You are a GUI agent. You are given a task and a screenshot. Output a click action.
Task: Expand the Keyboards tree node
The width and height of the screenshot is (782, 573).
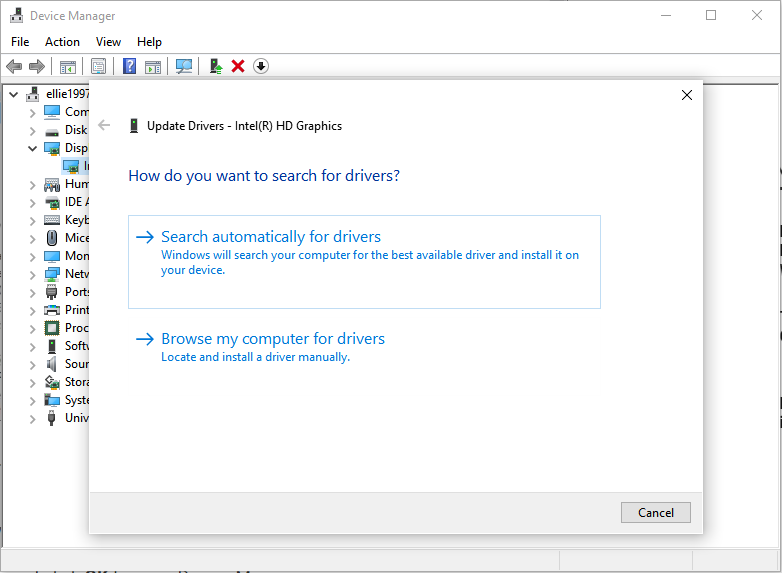(x=33, y=220)
